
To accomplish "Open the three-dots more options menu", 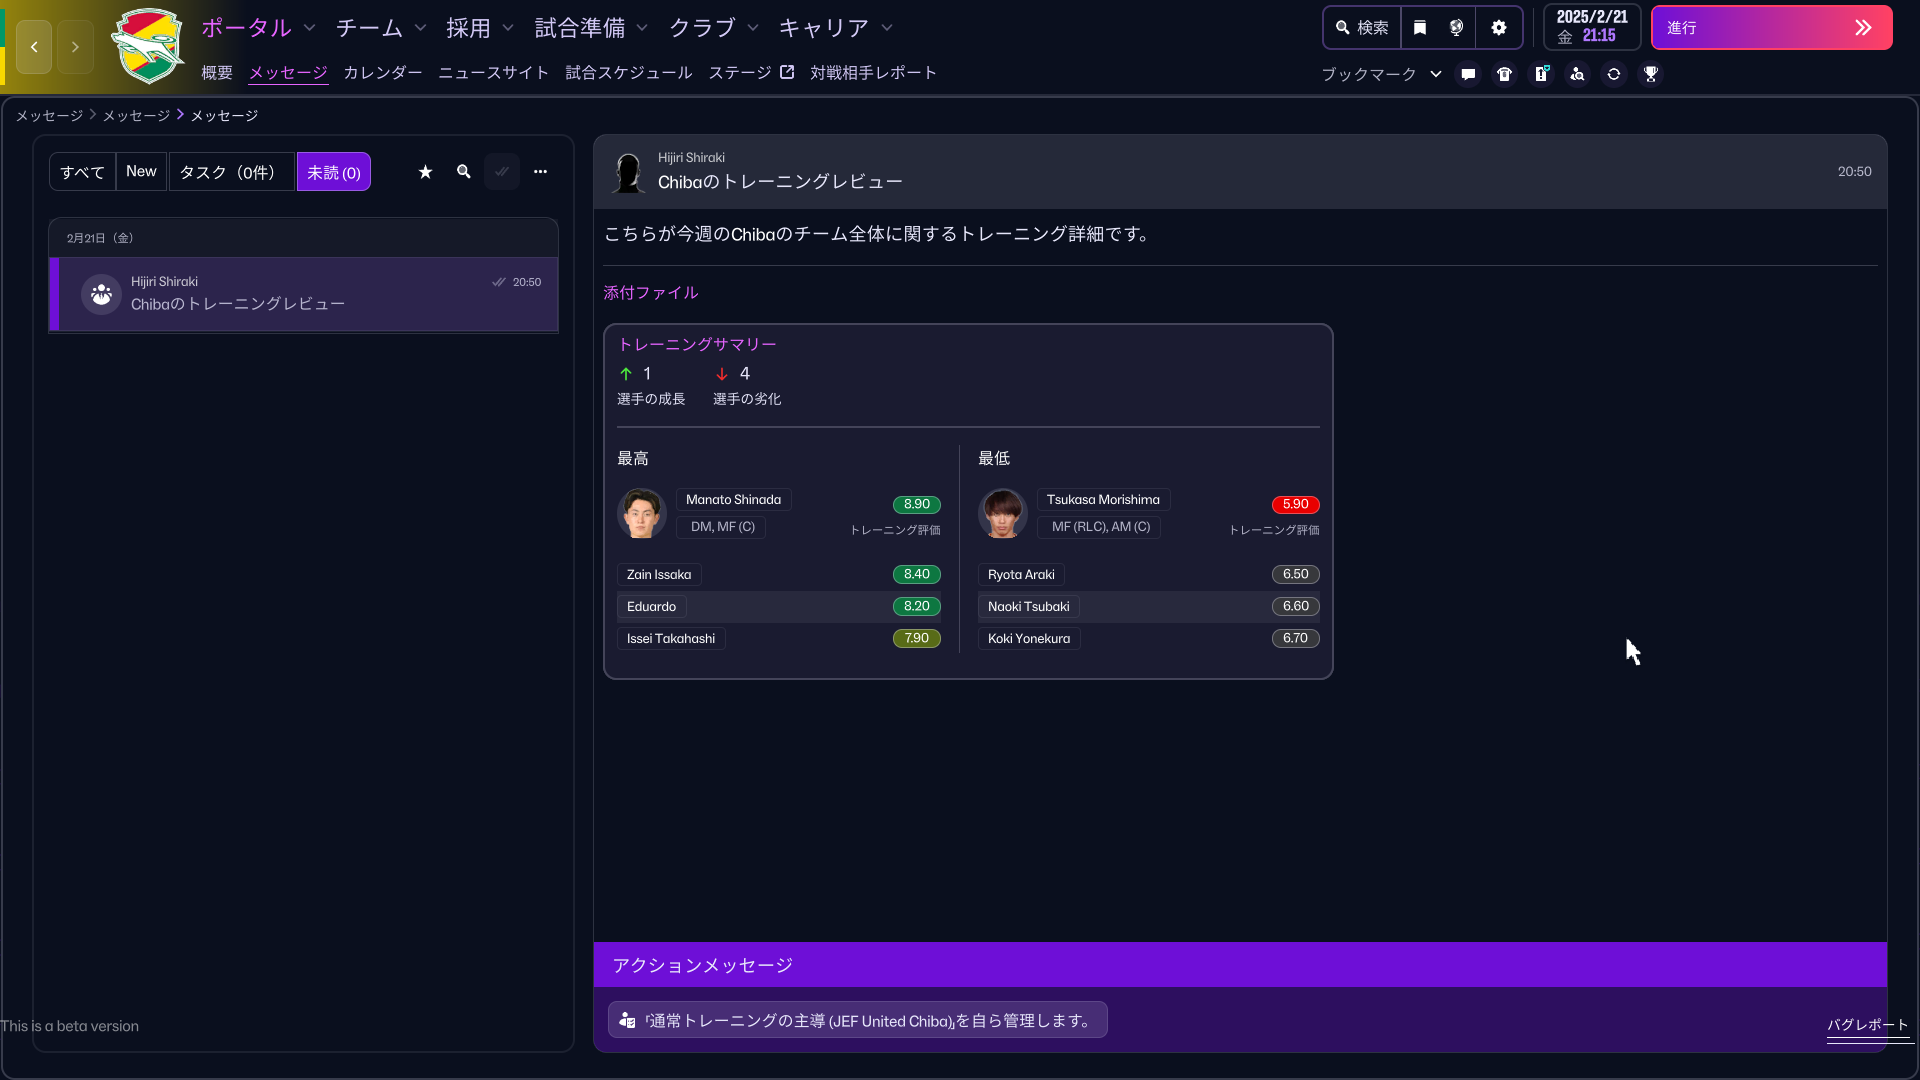I will [x=541, y=172].
